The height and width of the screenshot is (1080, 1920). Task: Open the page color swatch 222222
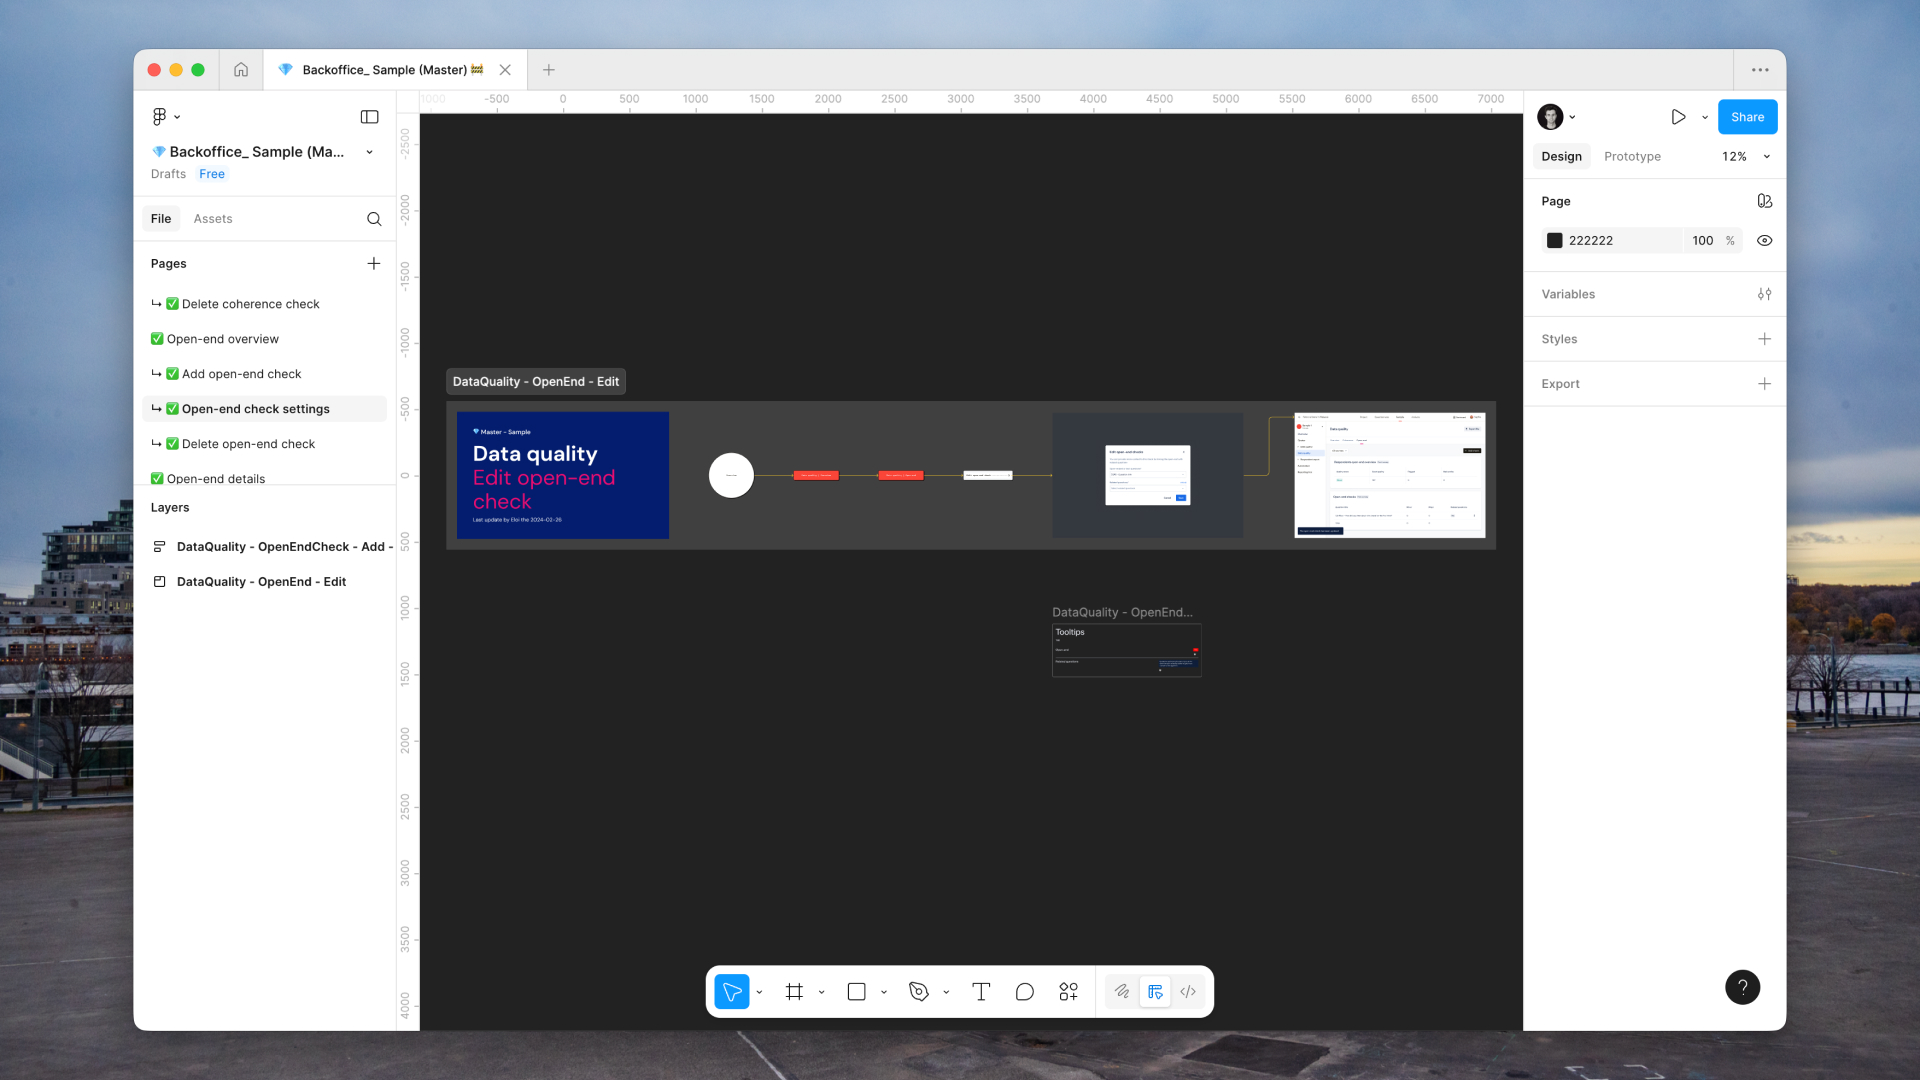(x=1555, y=240)
